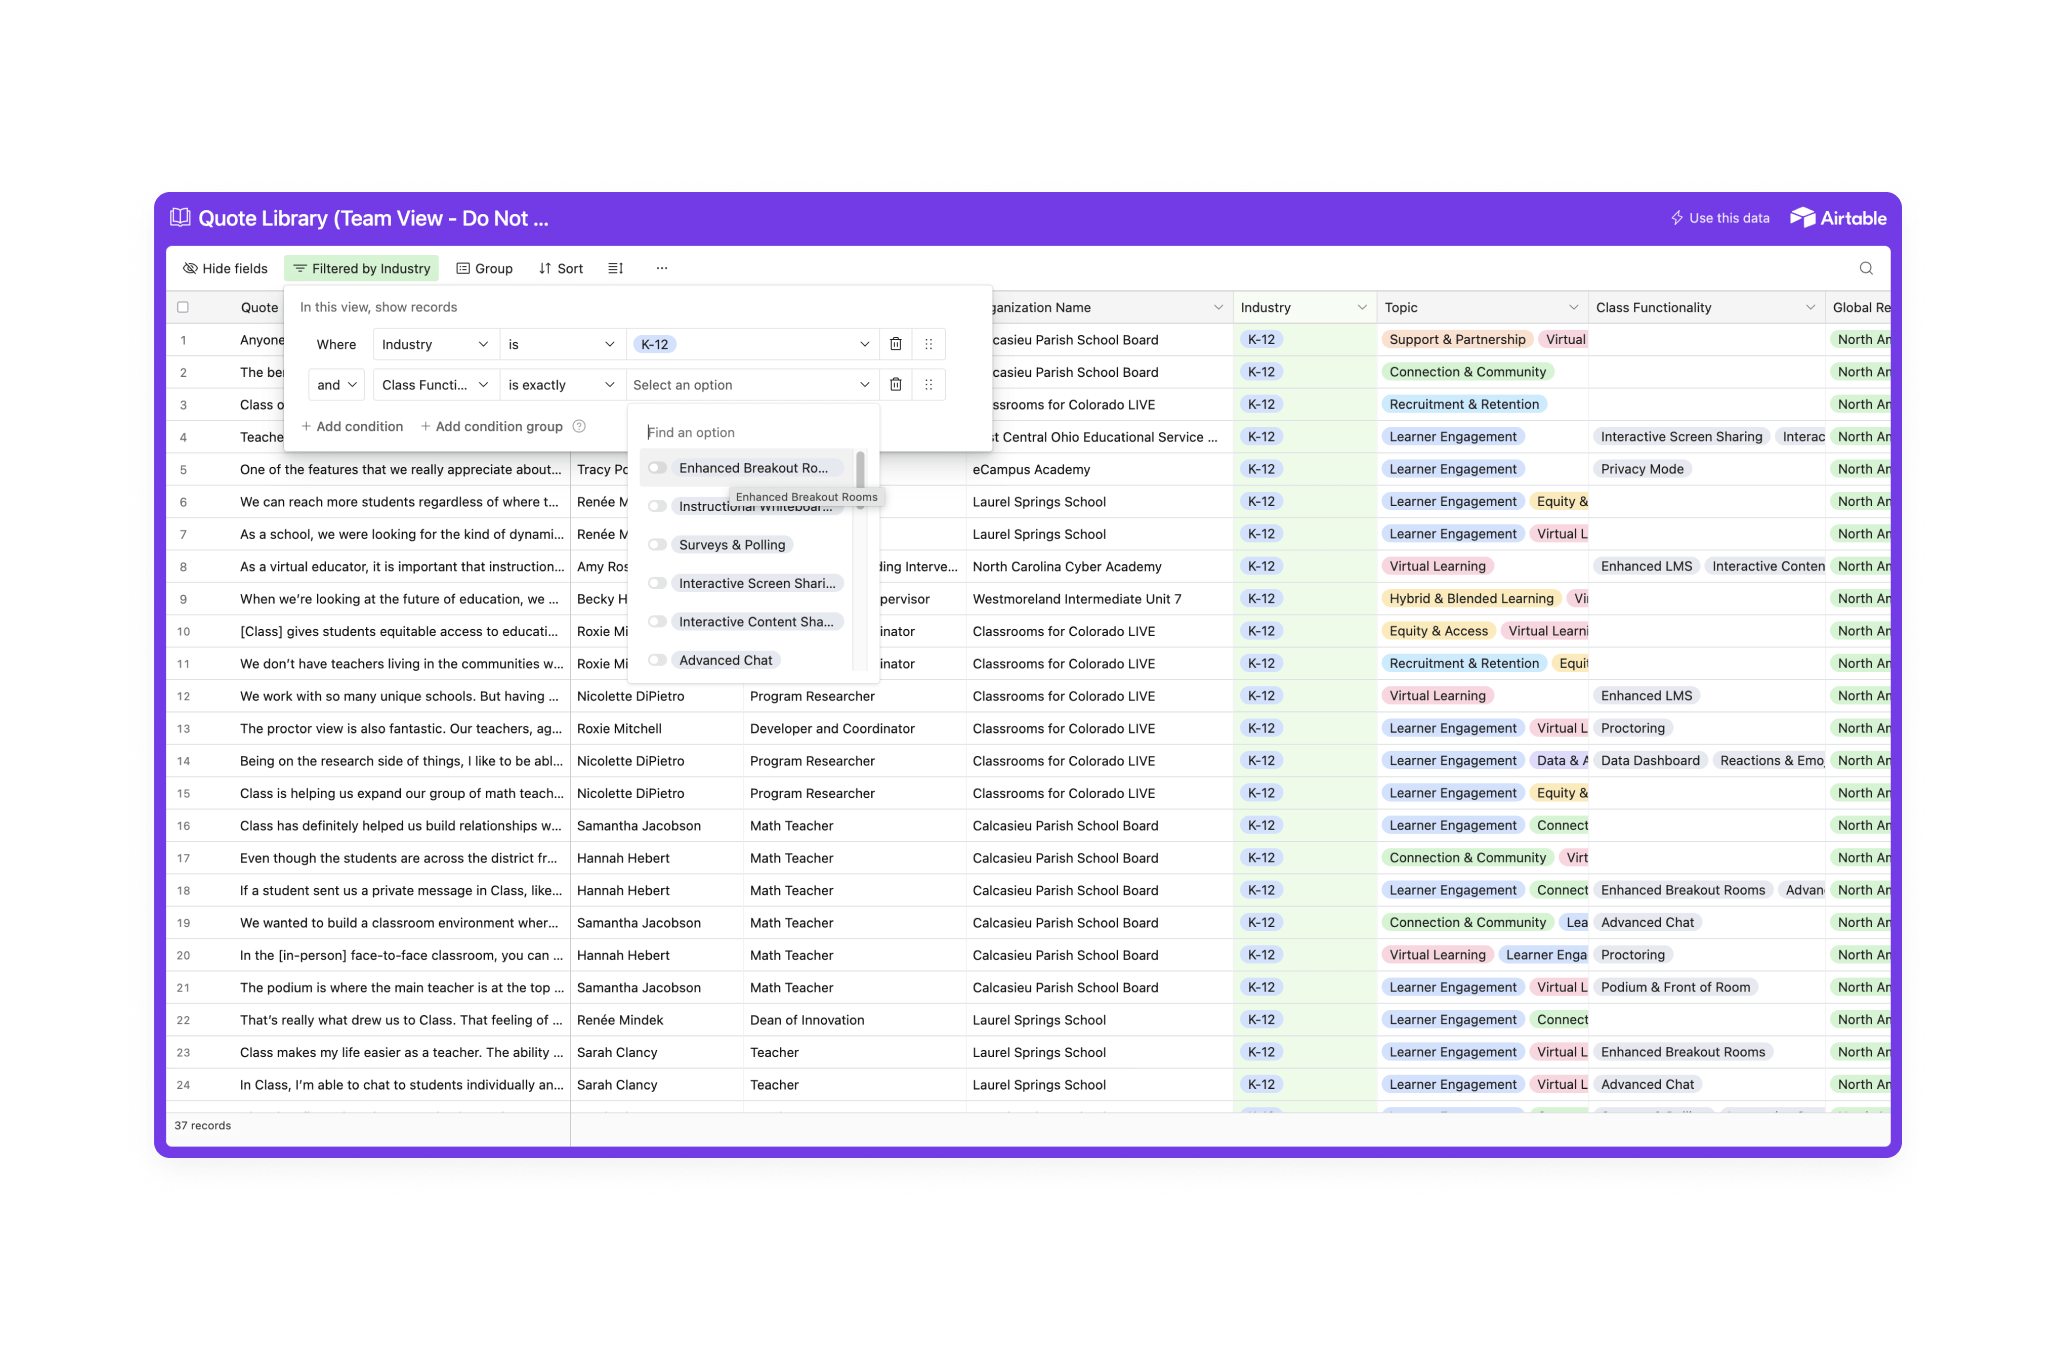Expand the 'and' conjunction dropdown
Image resolution: width=2058 pixels, height=1348 pixels.
[337, 385]
